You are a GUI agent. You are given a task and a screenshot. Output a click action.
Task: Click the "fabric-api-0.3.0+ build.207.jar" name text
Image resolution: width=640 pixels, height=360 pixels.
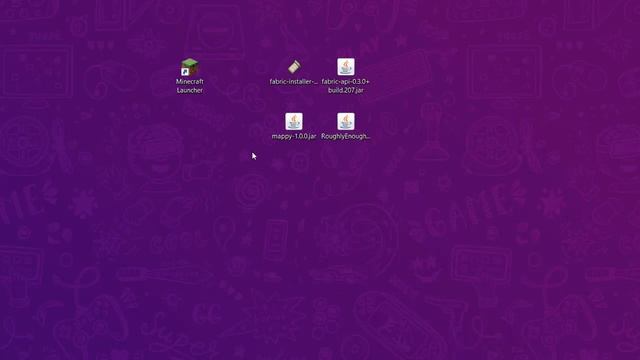coord(345,86)
